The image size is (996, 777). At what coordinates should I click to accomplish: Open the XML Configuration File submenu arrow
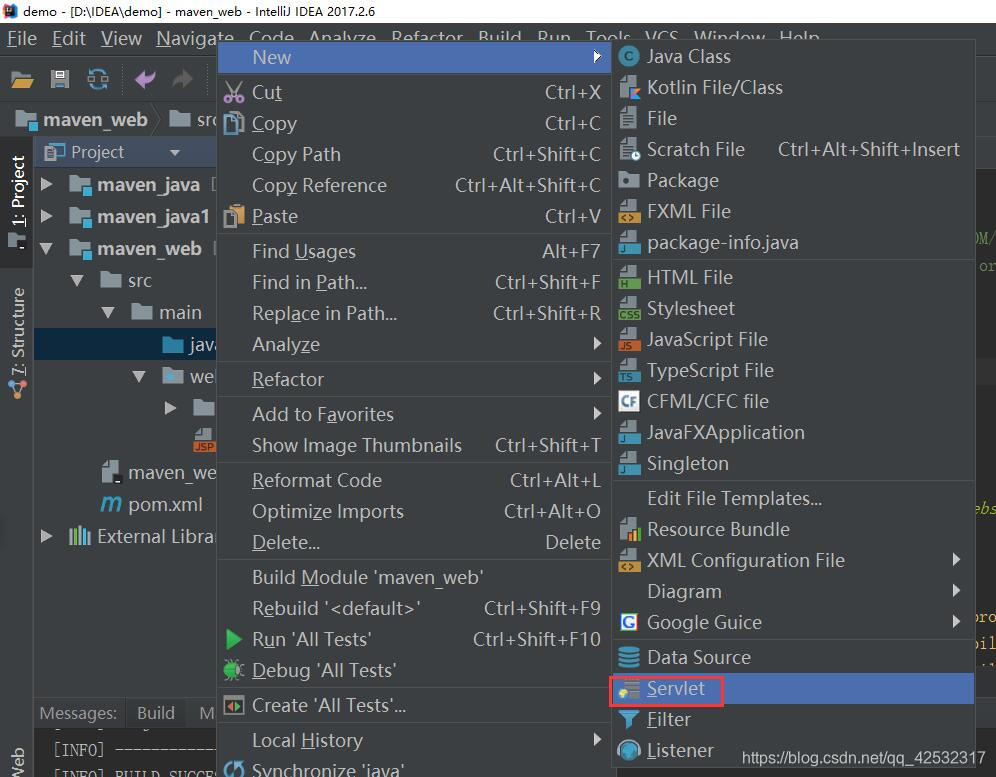957,560
